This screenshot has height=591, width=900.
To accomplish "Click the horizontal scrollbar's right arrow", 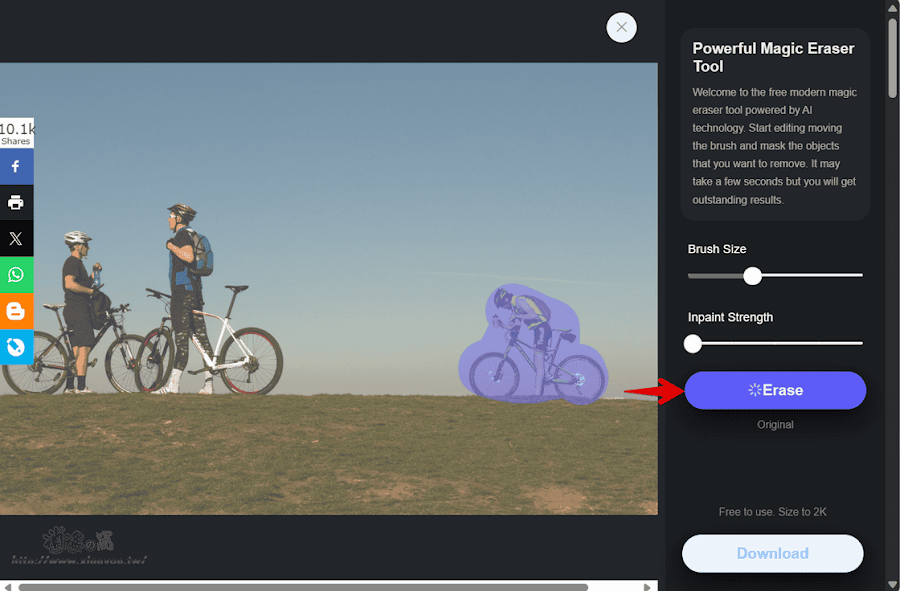I will coord(647,587).
